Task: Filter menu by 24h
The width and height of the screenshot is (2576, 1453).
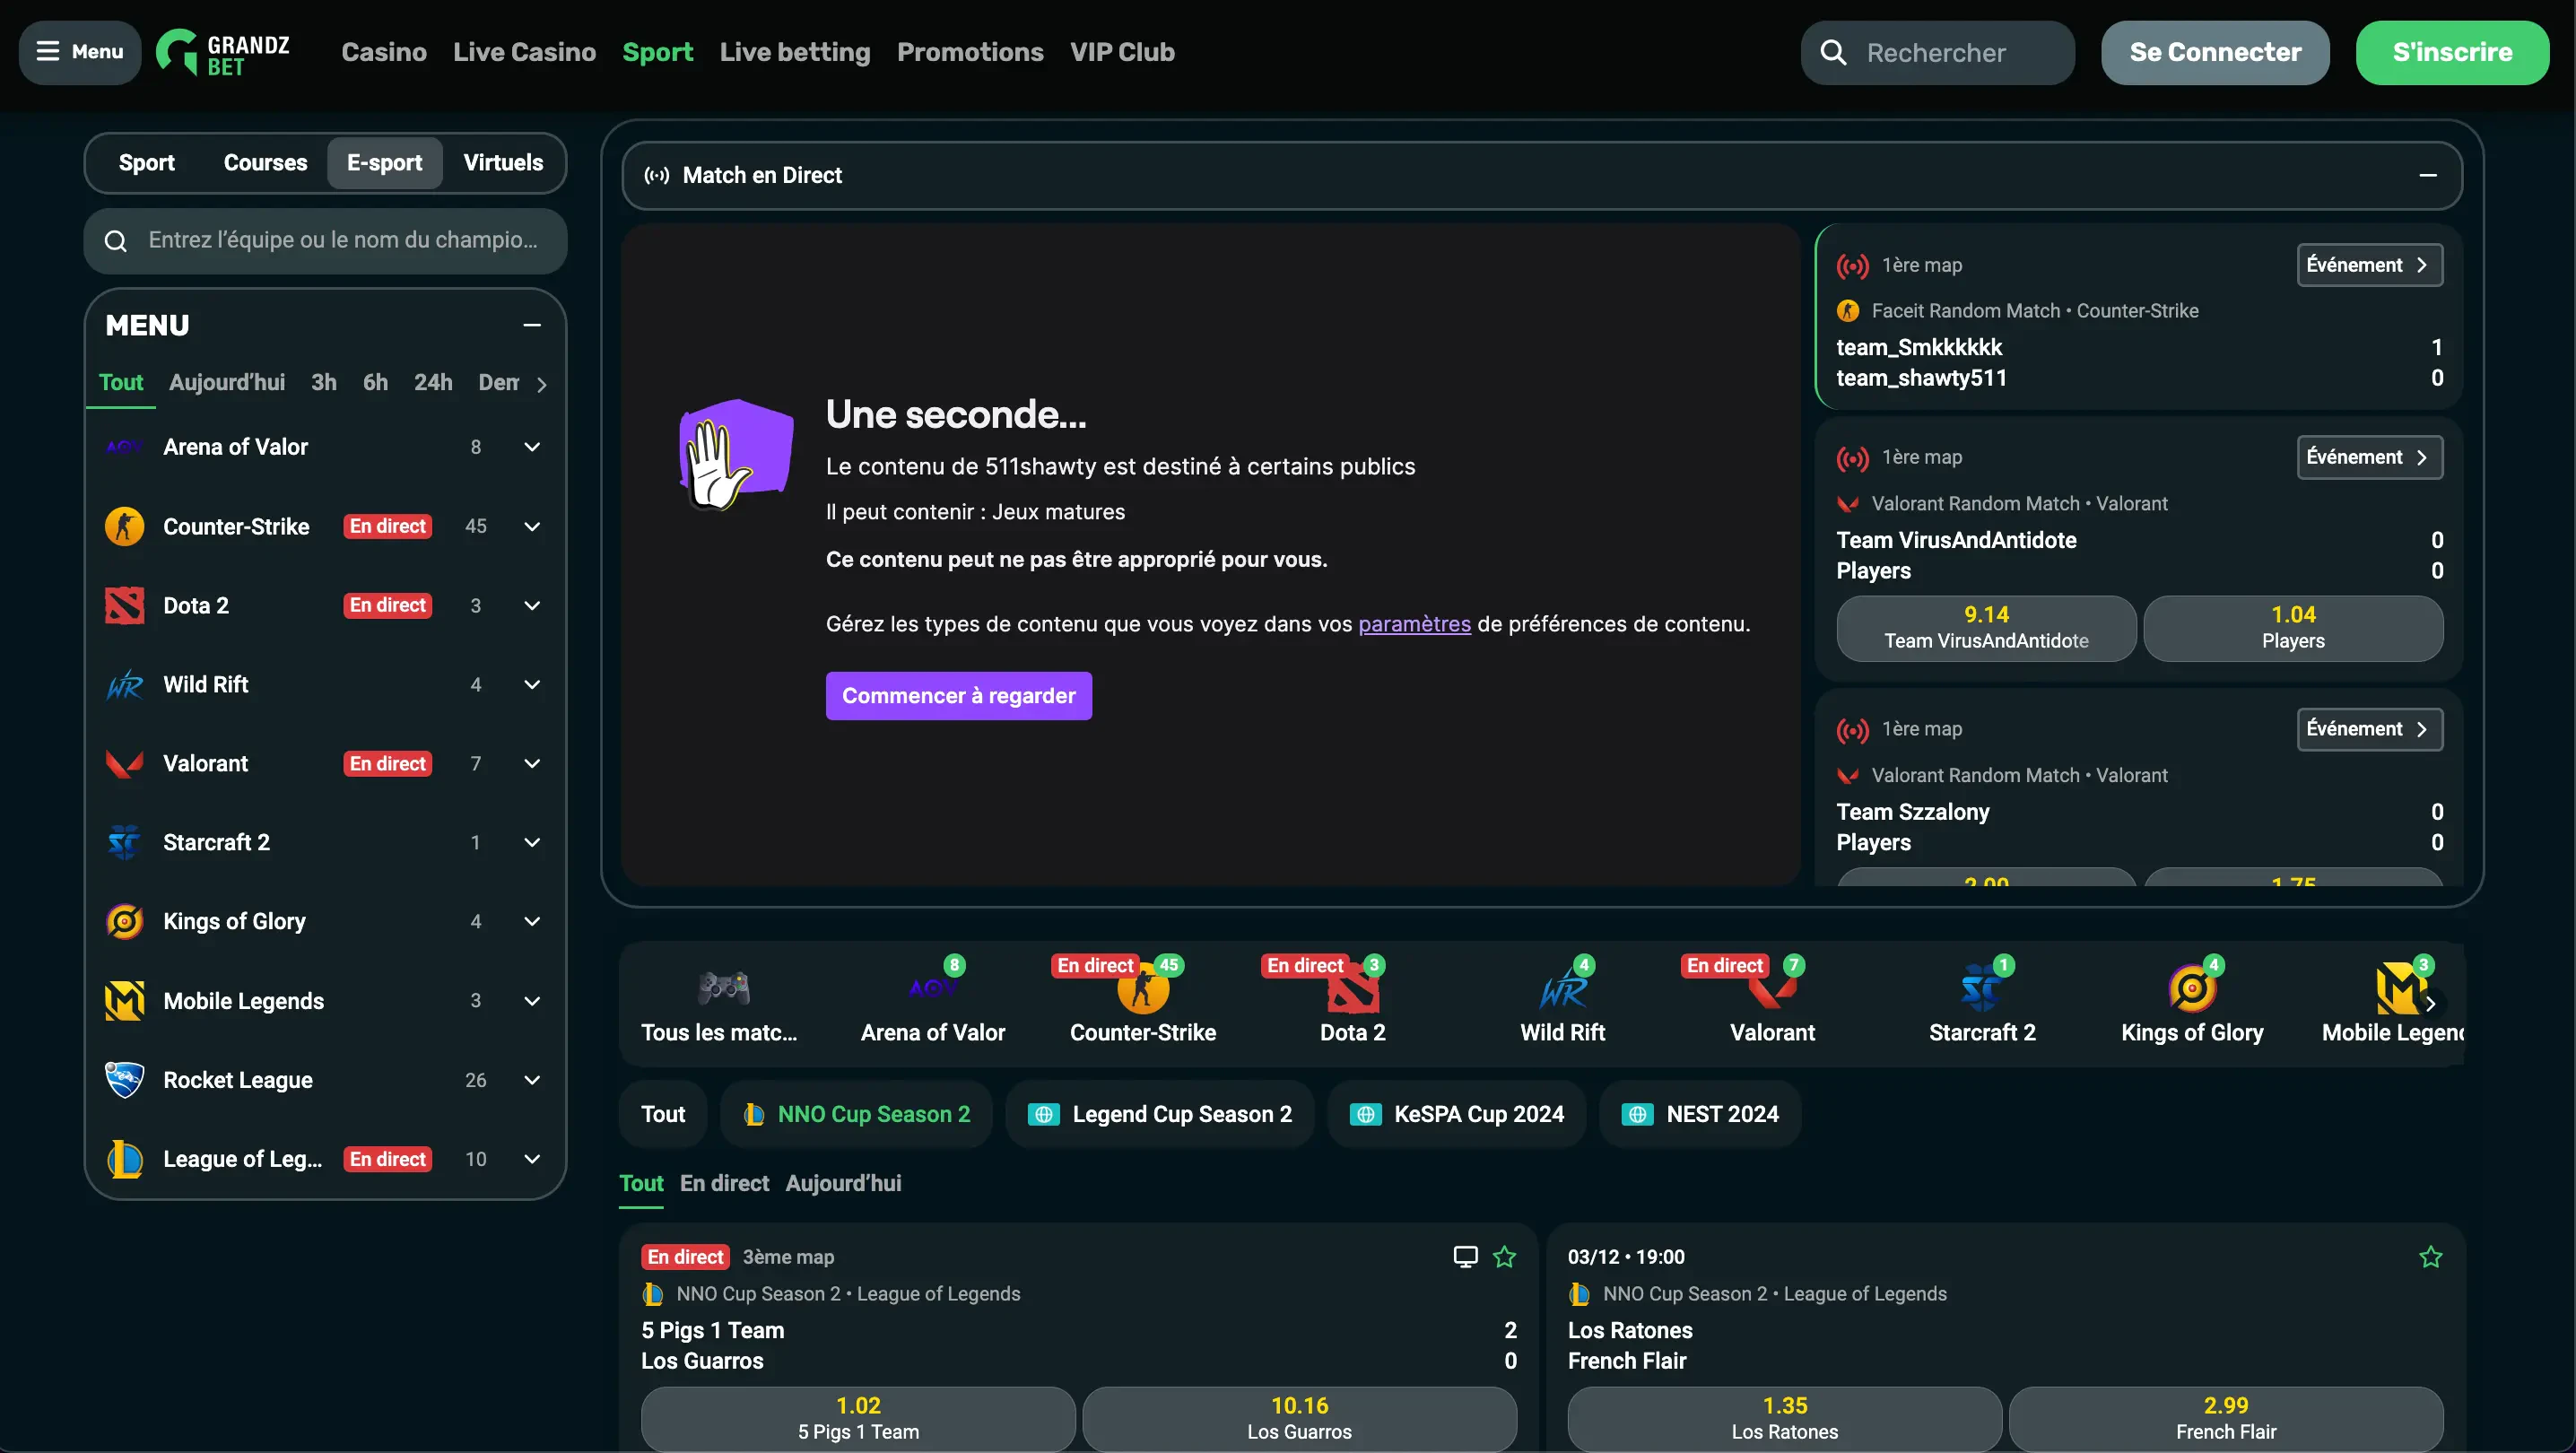Action: (433, 383)
